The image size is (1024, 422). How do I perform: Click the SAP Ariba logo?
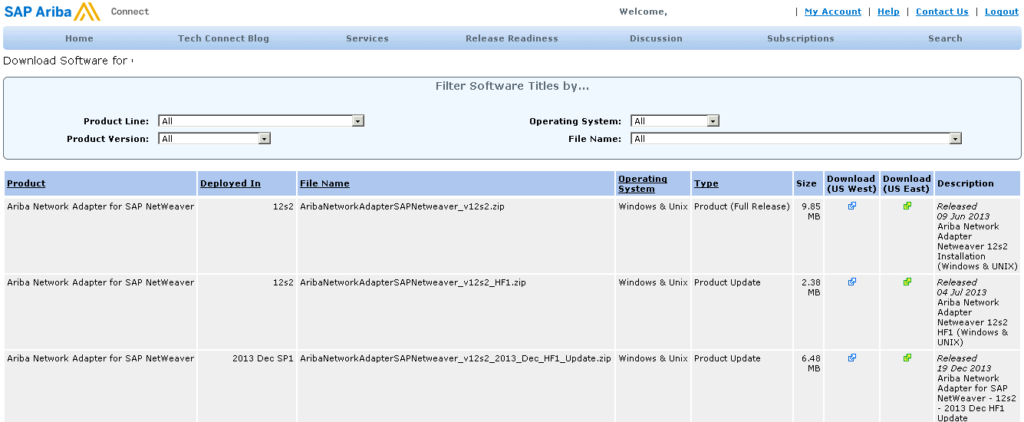[53, 12]
